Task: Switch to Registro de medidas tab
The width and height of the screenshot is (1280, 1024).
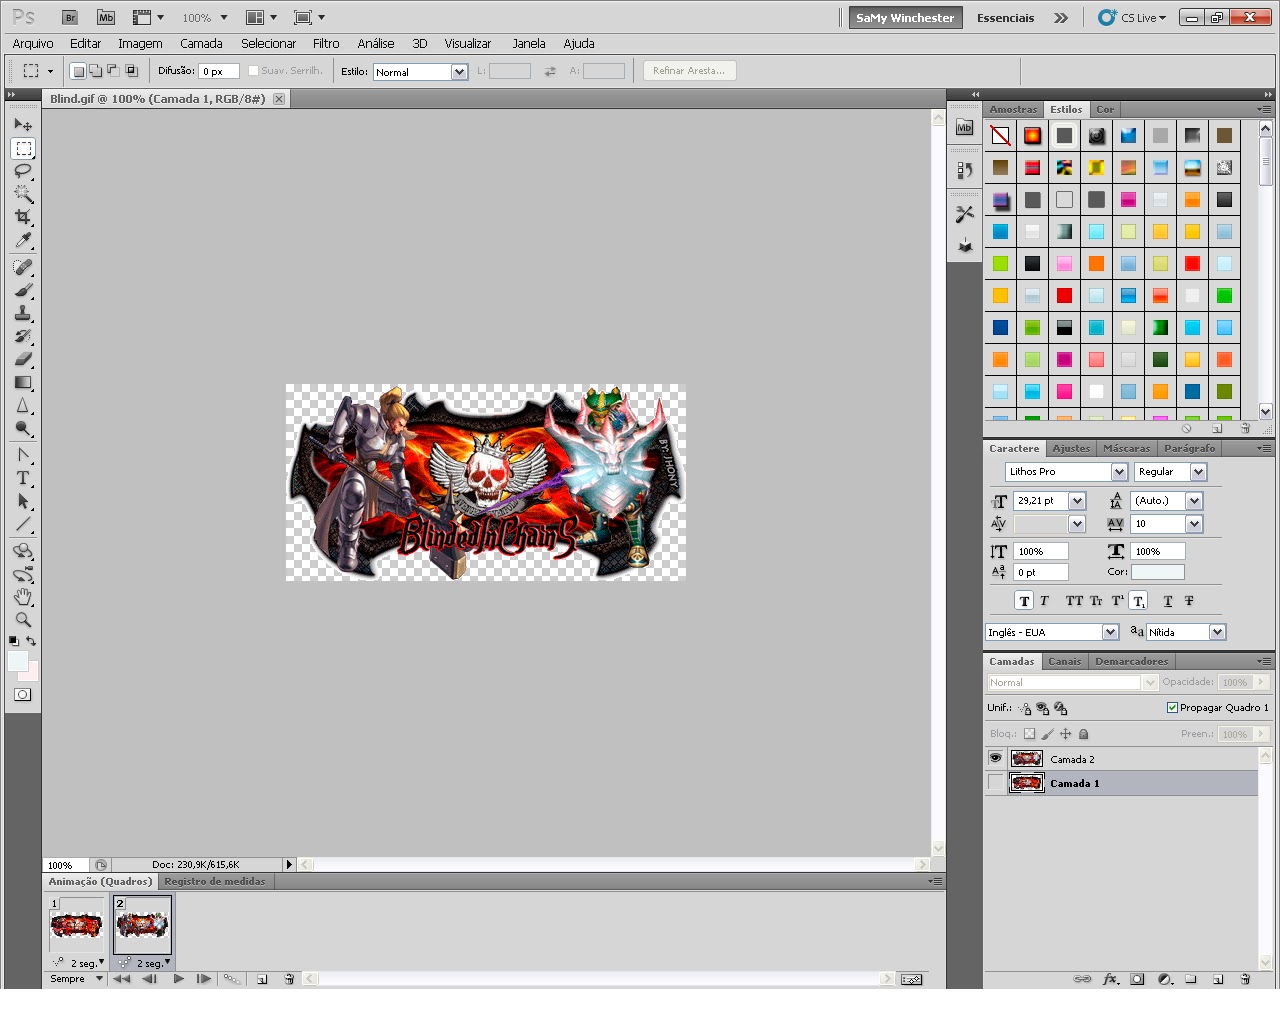Action: [x=215, y=881]
